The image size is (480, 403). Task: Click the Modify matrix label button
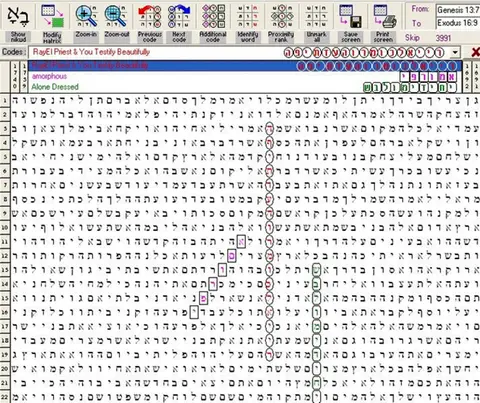pos(52,37)
